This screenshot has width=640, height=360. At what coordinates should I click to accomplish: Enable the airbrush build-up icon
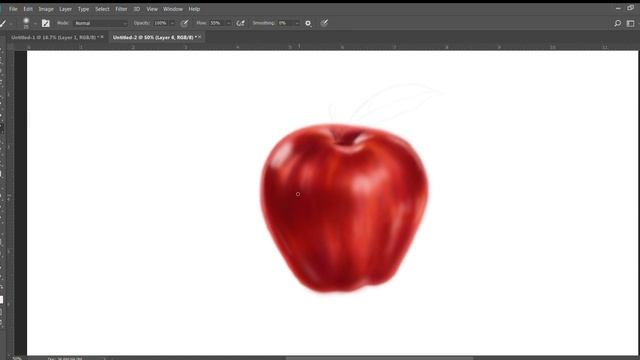point(240,23)
